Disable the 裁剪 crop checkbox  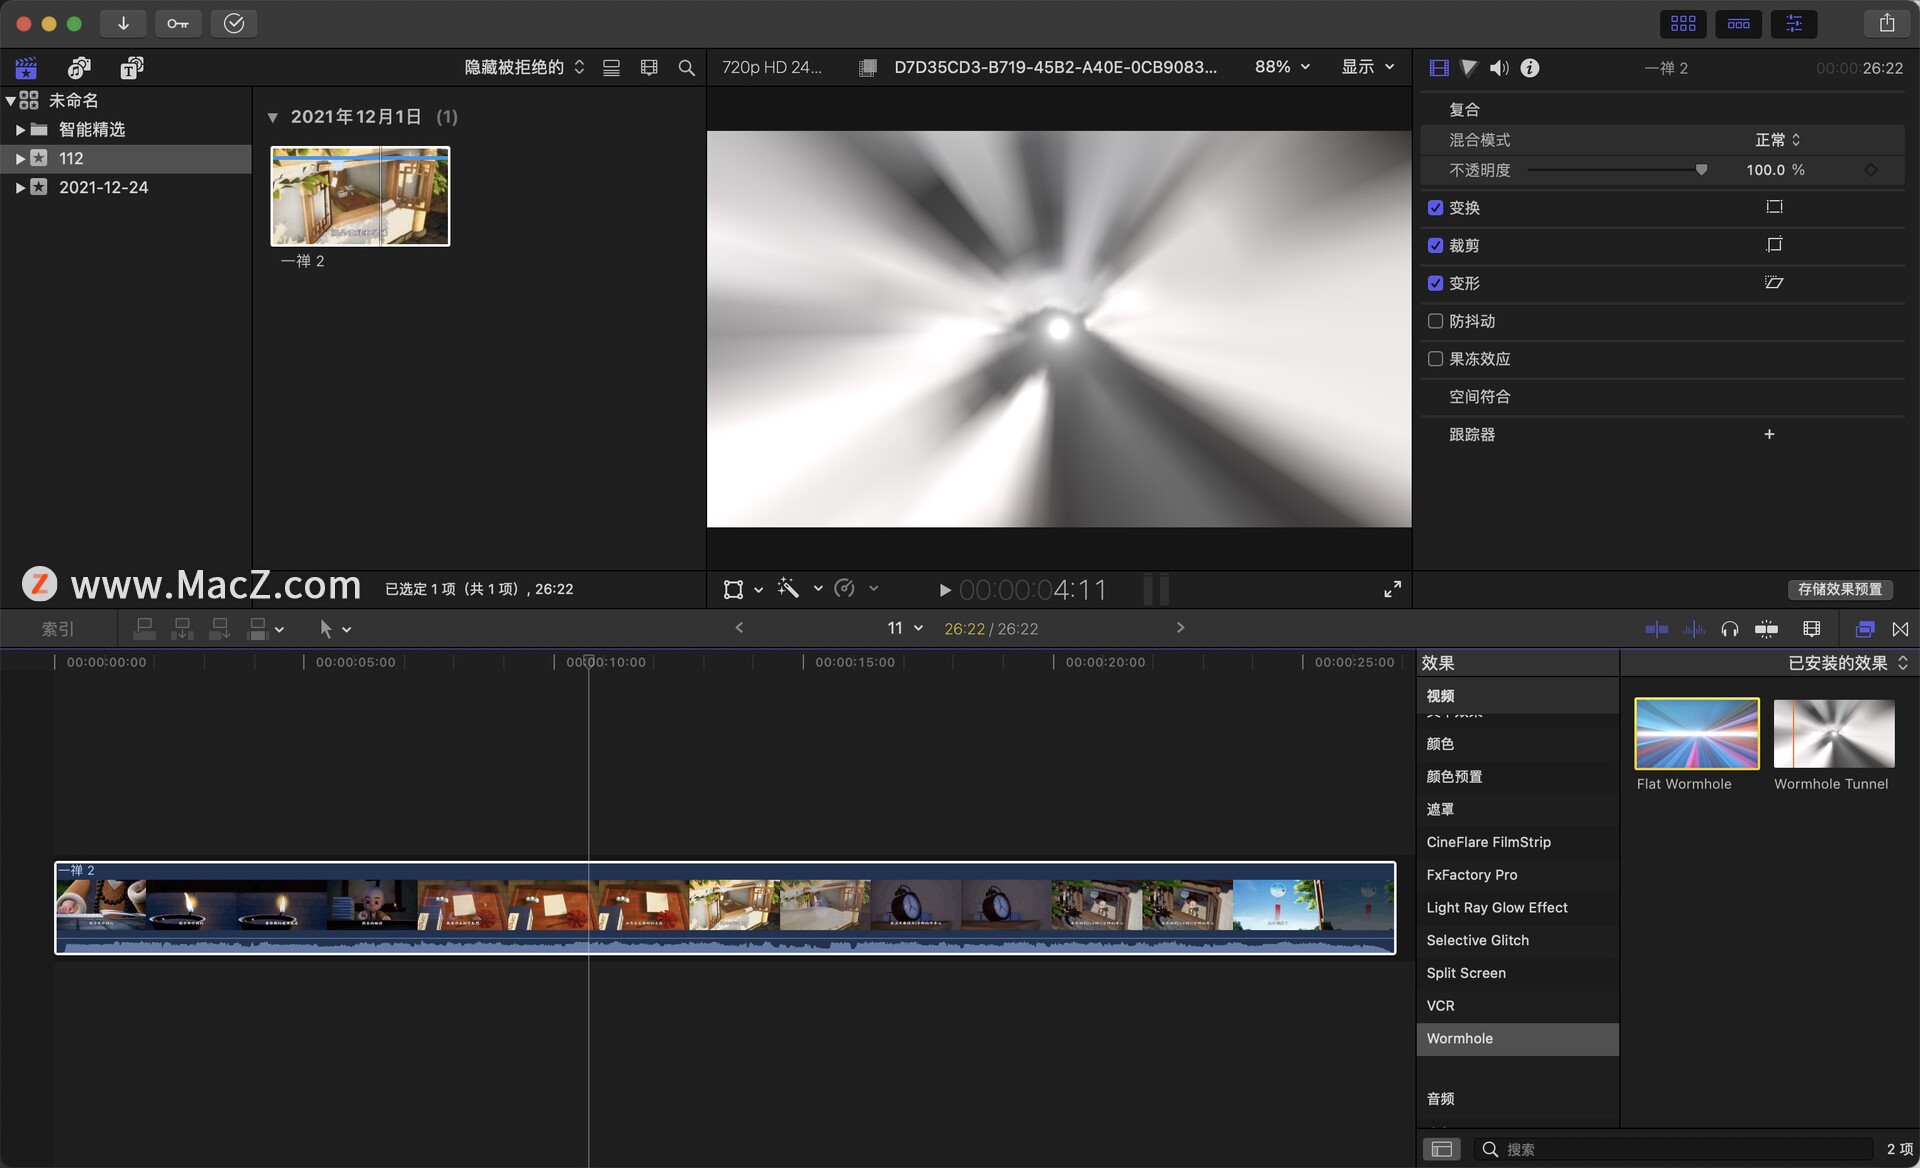coord(1435,245)
